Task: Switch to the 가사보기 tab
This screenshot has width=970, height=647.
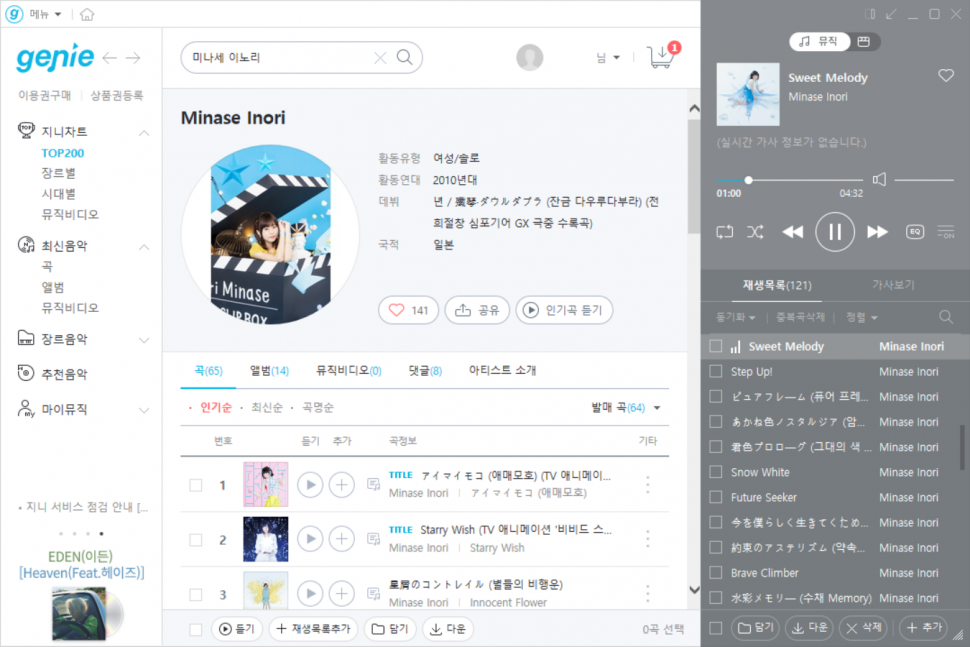Action: click(893, 285)
